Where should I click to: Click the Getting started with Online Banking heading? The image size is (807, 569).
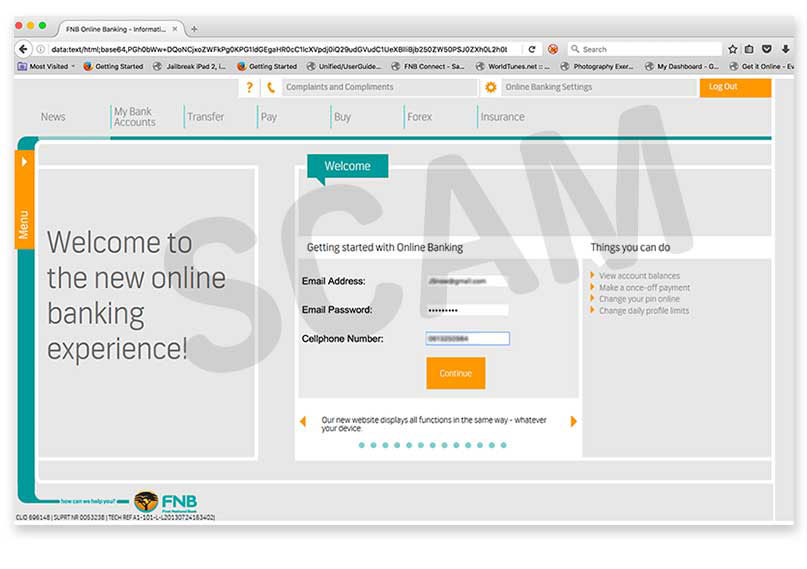click(384, 247)
